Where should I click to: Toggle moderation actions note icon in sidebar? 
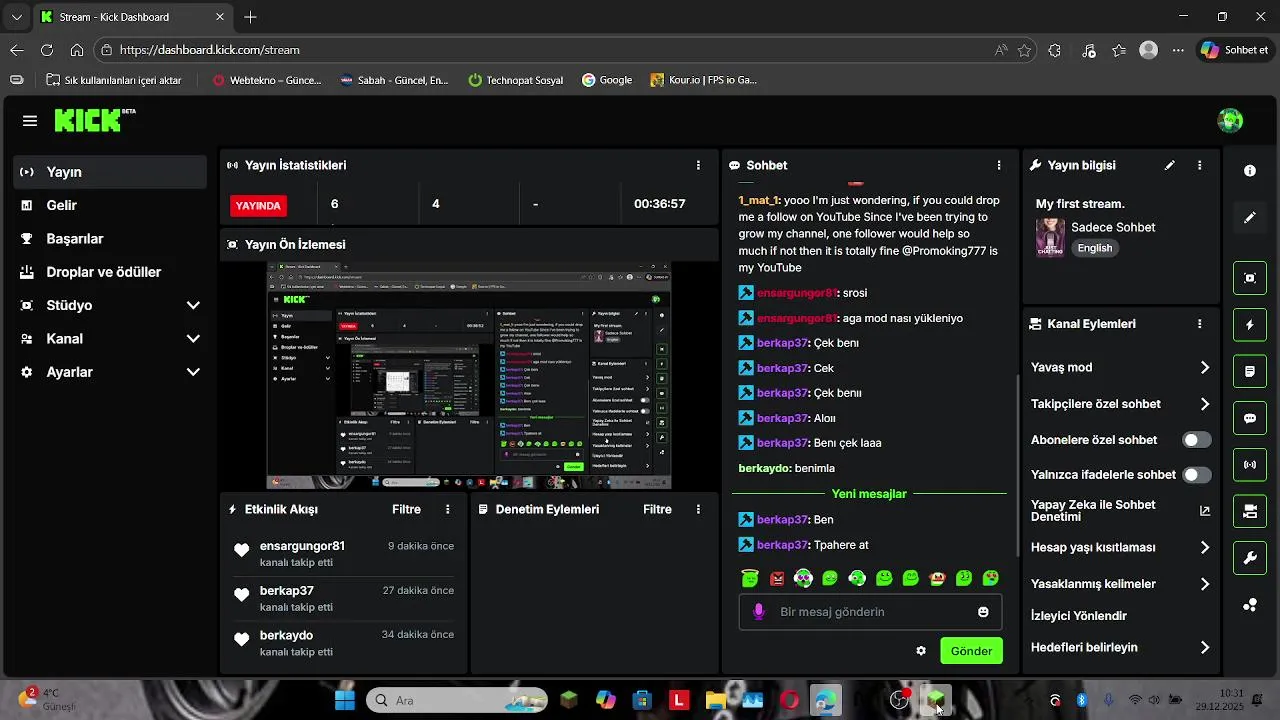(x=1250, y=371)
